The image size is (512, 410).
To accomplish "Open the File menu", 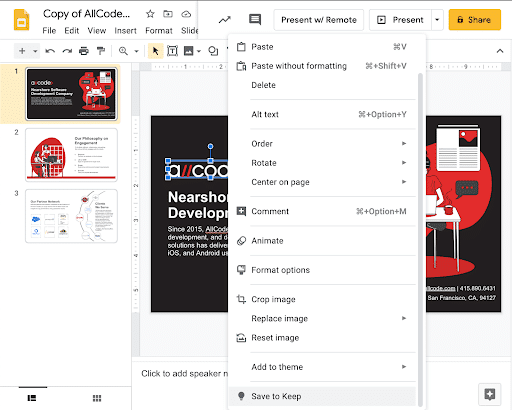I will pyautogui.click(x=49, y=31).
